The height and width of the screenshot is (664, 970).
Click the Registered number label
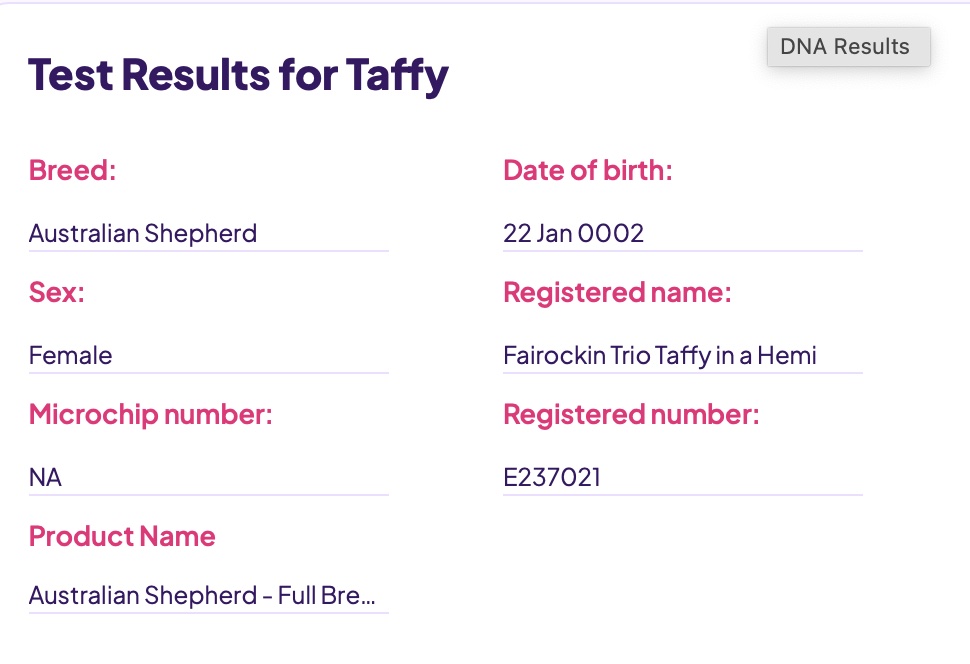[x=630, y=414]
